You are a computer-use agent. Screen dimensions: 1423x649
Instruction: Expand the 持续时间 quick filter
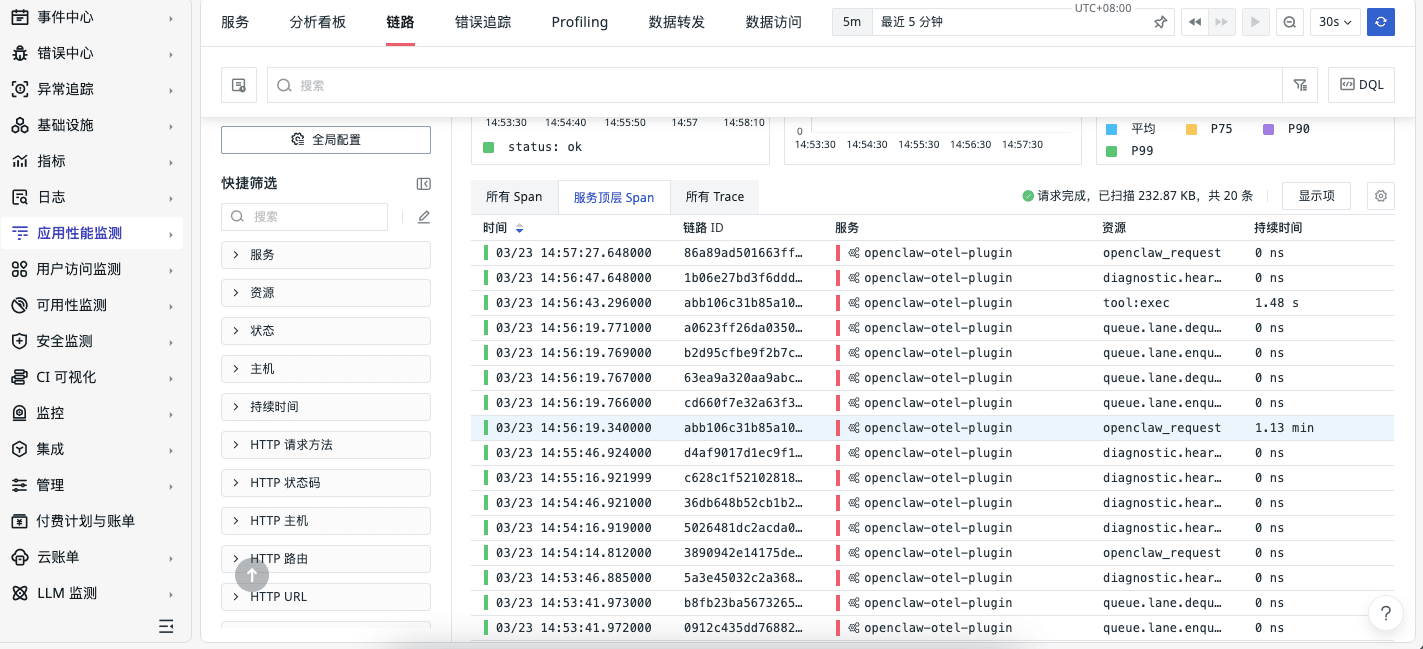pos(325,407)
